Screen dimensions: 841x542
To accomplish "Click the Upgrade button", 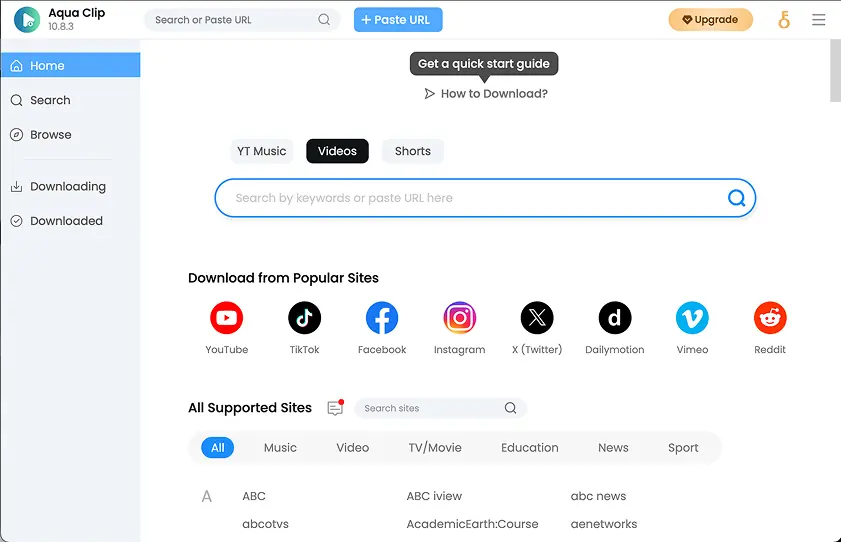I will 711,20.
